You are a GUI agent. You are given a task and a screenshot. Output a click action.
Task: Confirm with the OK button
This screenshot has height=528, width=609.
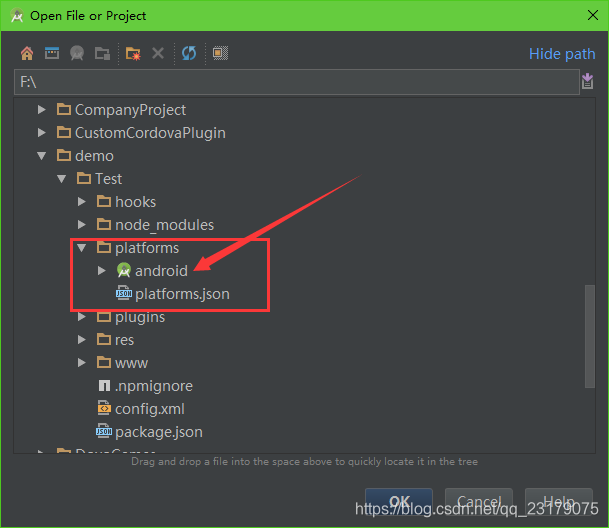pos(399,502)
